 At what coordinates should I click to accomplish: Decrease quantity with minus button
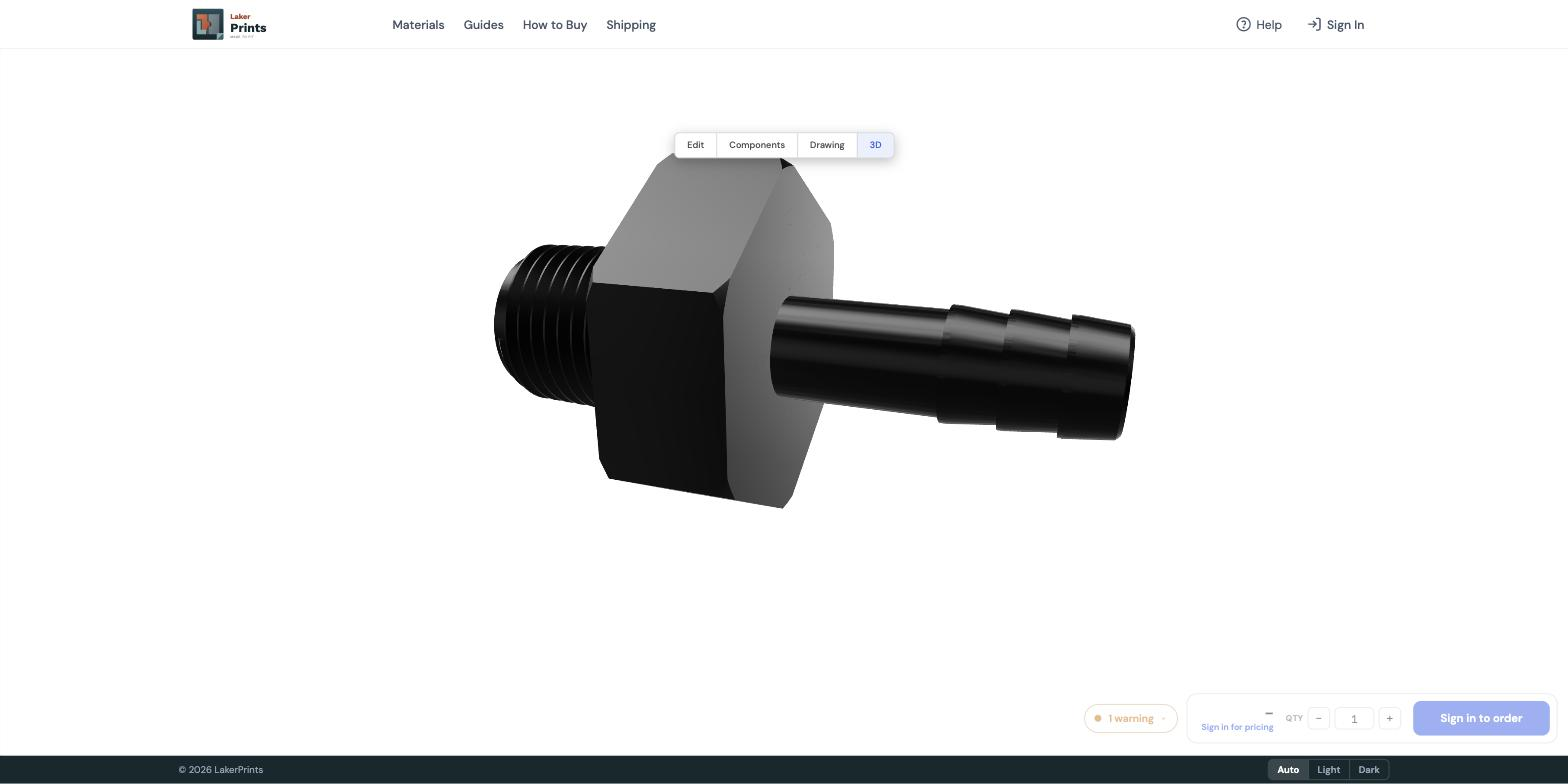tap(1318, 718)
